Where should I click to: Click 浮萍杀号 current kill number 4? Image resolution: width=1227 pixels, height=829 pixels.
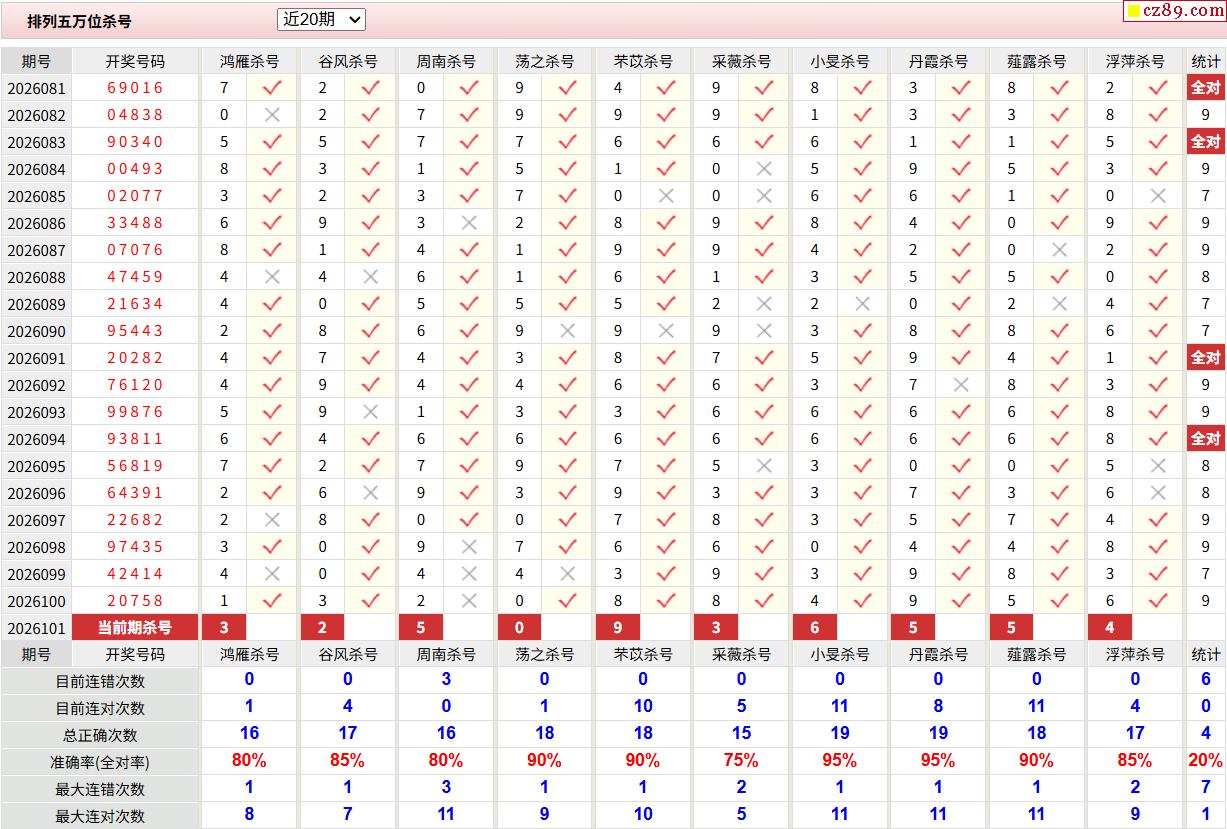point(1110,628)
